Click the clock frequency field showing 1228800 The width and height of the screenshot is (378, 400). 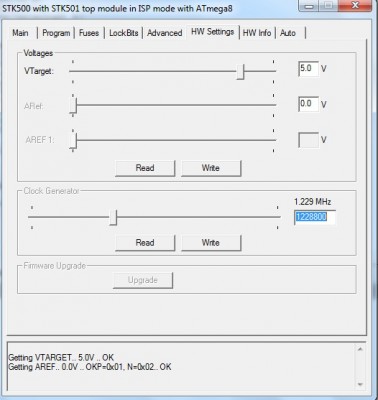[315, 217]
